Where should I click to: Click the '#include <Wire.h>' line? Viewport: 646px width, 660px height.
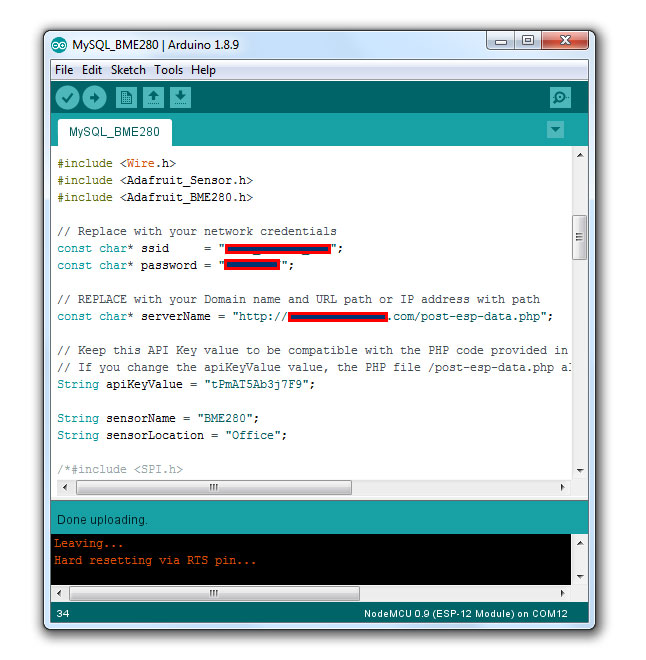[117, 163]
